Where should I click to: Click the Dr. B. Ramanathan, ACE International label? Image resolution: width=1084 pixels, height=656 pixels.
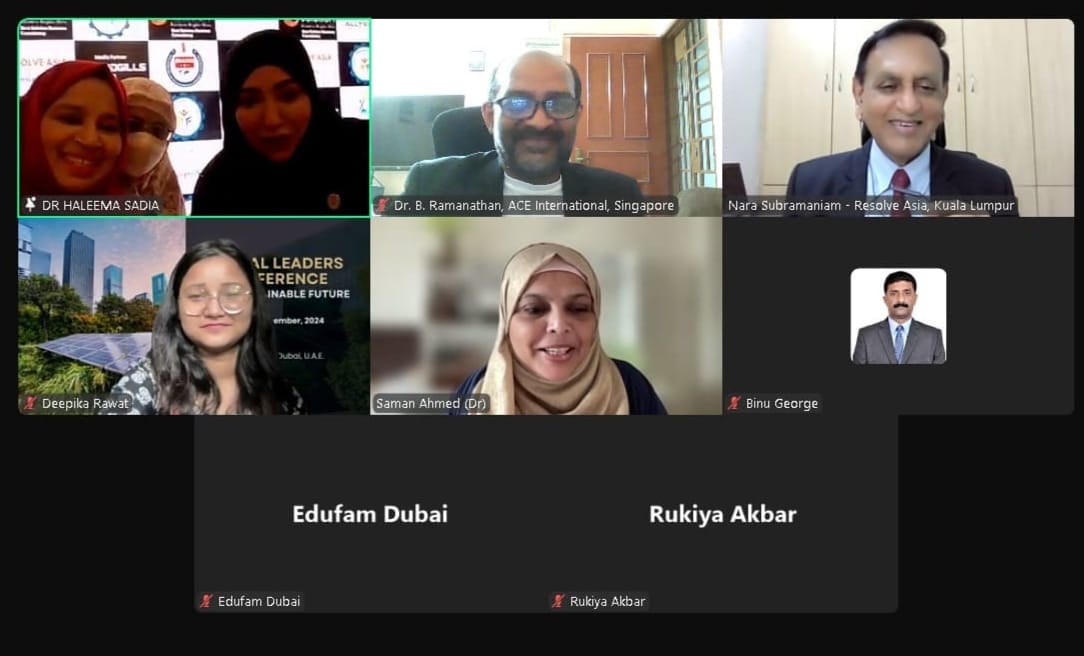tap(534, 205)
